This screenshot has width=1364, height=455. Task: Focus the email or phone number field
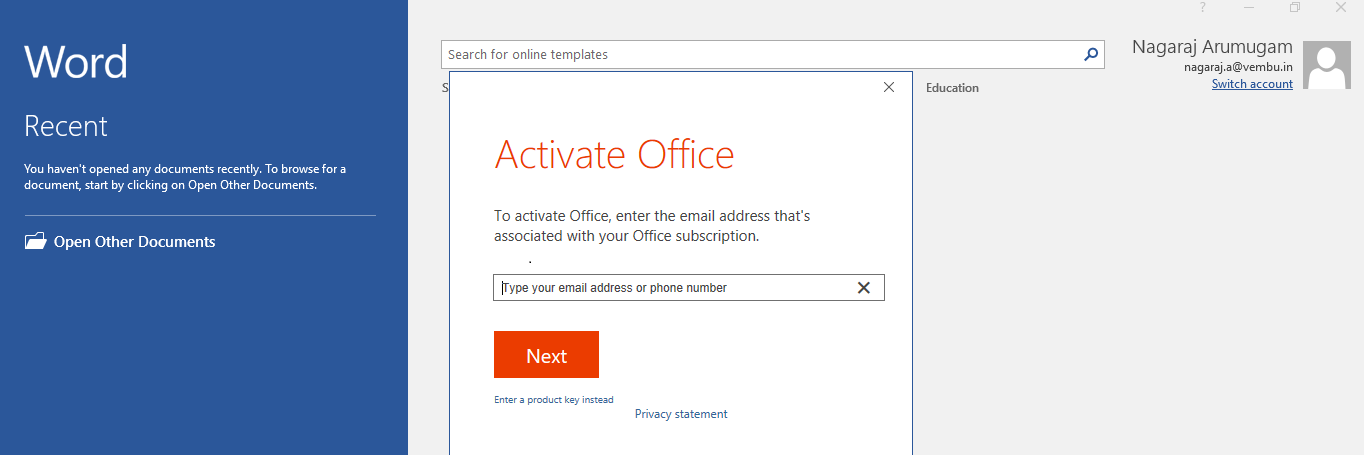tap(676, 288)
